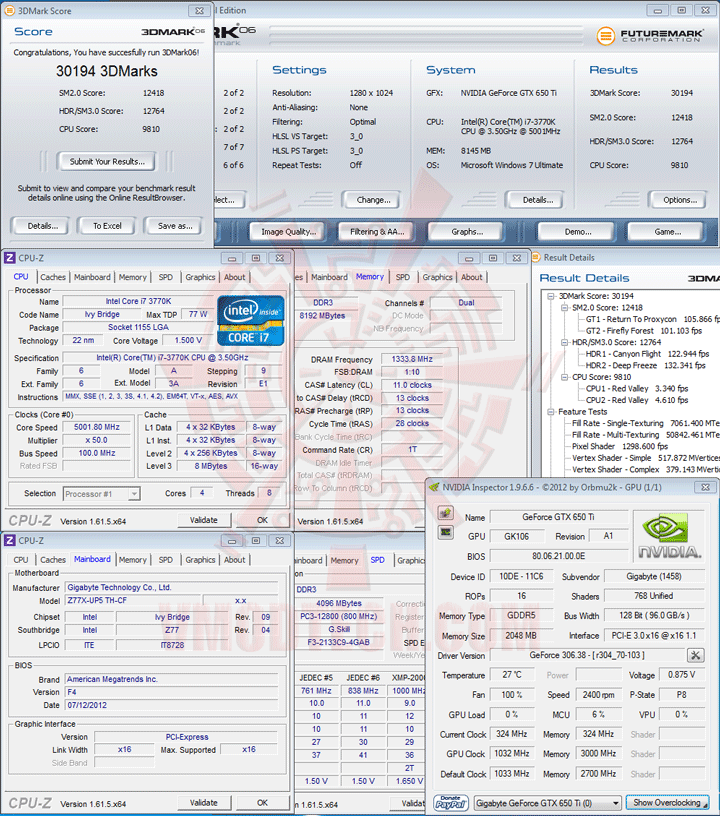This screenshot has width=720, height=816.
Task: Click Change... under Settings
Action: pos(373,200)
